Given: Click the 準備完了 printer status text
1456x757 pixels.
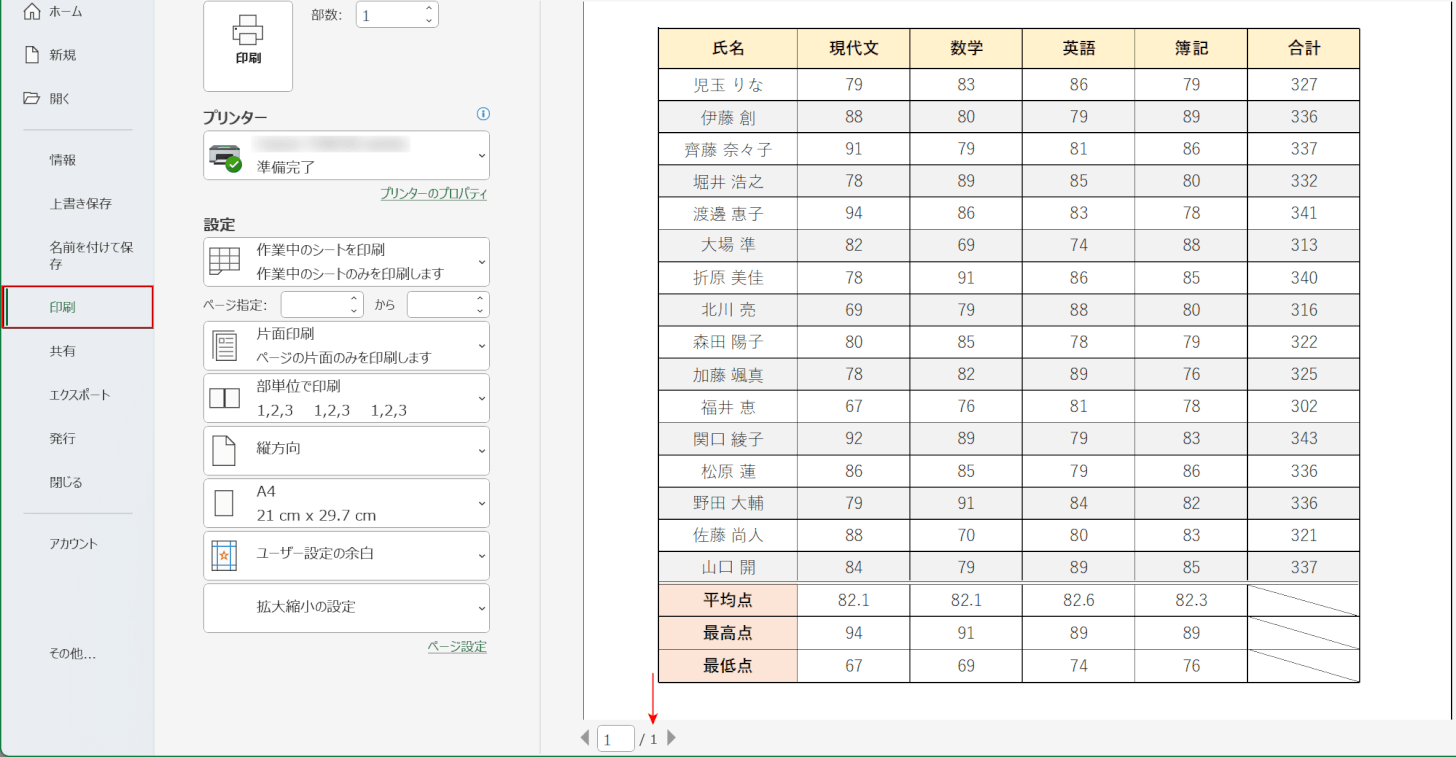Looking at the screenshot, I should [x=286, y=168].
